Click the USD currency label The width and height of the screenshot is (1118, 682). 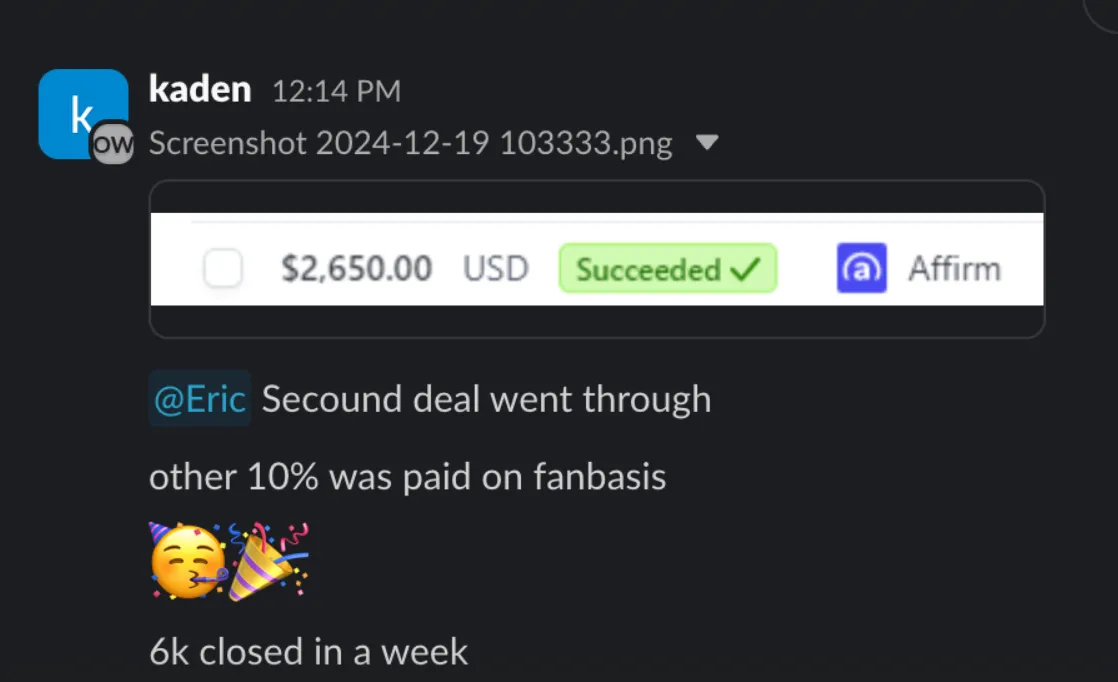pyautogui.click(x=496, y=269)
